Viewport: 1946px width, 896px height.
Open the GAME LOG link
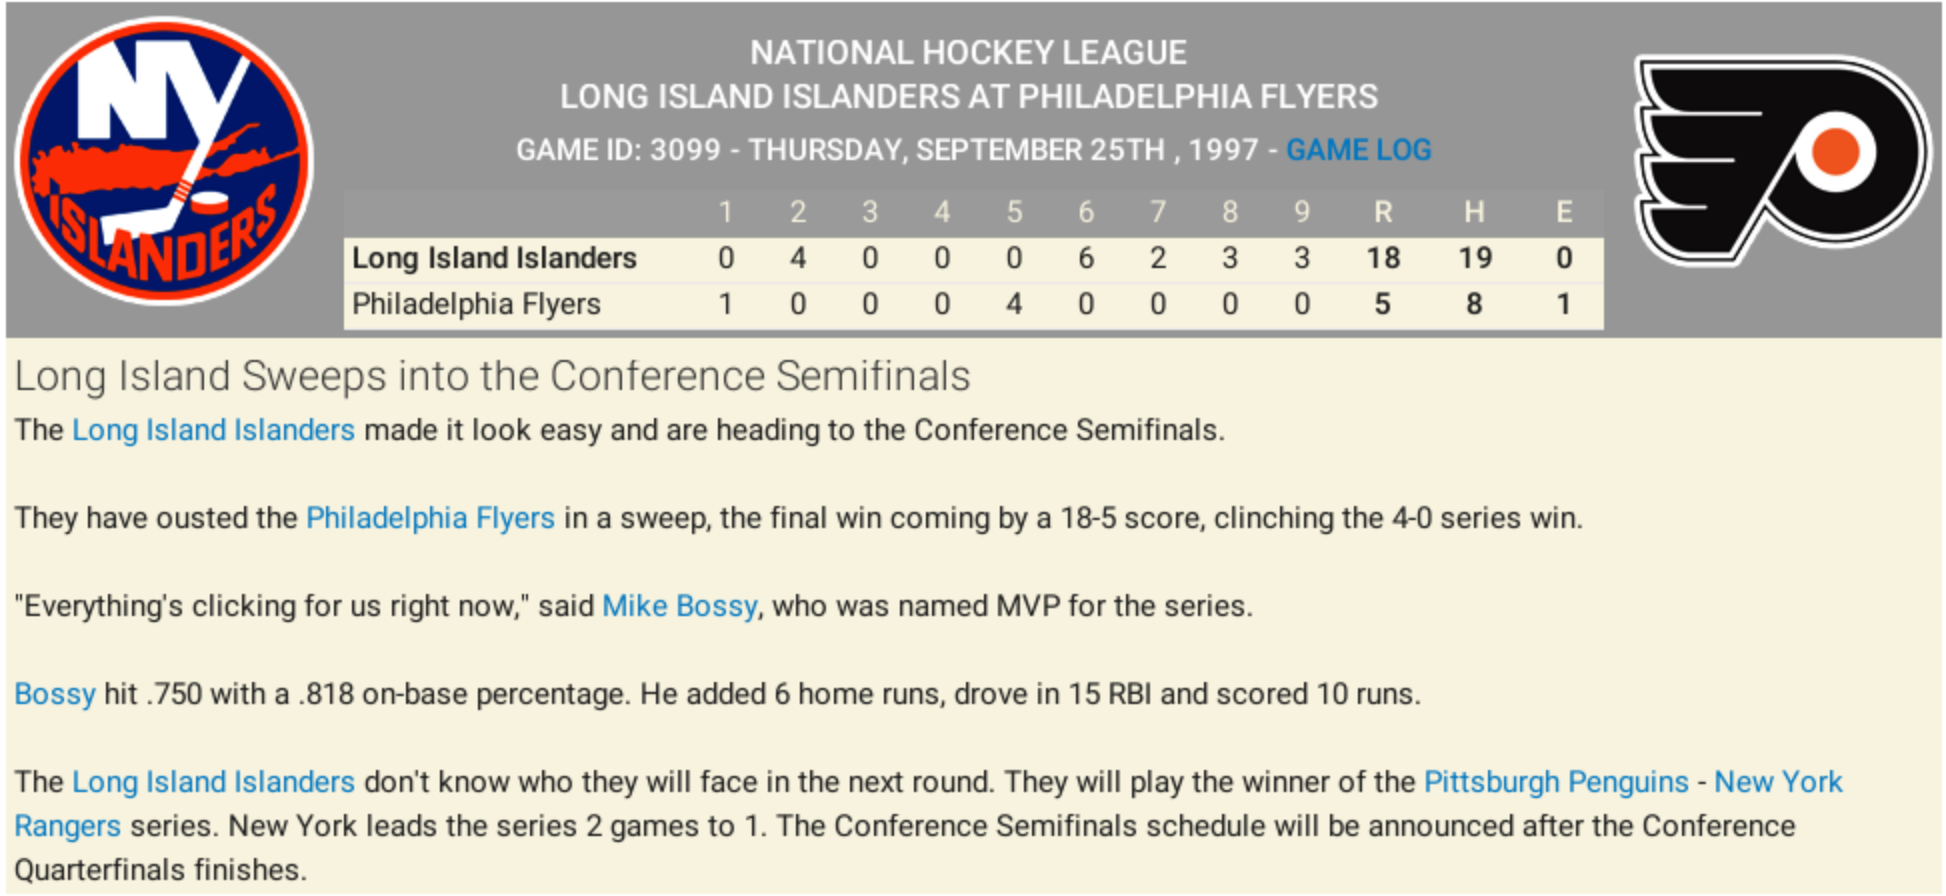pos(1358,150)
